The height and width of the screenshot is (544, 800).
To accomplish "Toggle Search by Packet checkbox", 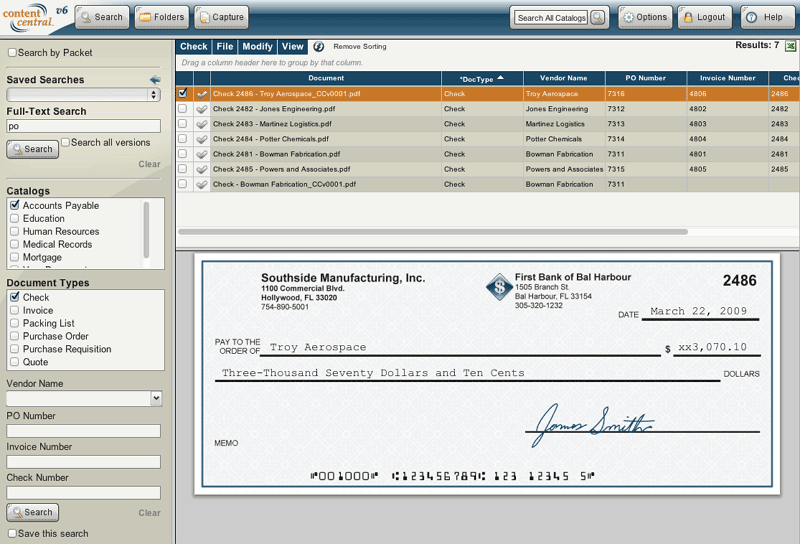I will tap(12, 53).
